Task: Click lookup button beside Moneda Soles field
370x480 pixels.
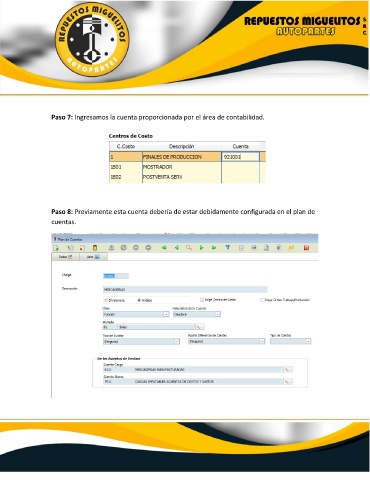Action: click(200, 327)
